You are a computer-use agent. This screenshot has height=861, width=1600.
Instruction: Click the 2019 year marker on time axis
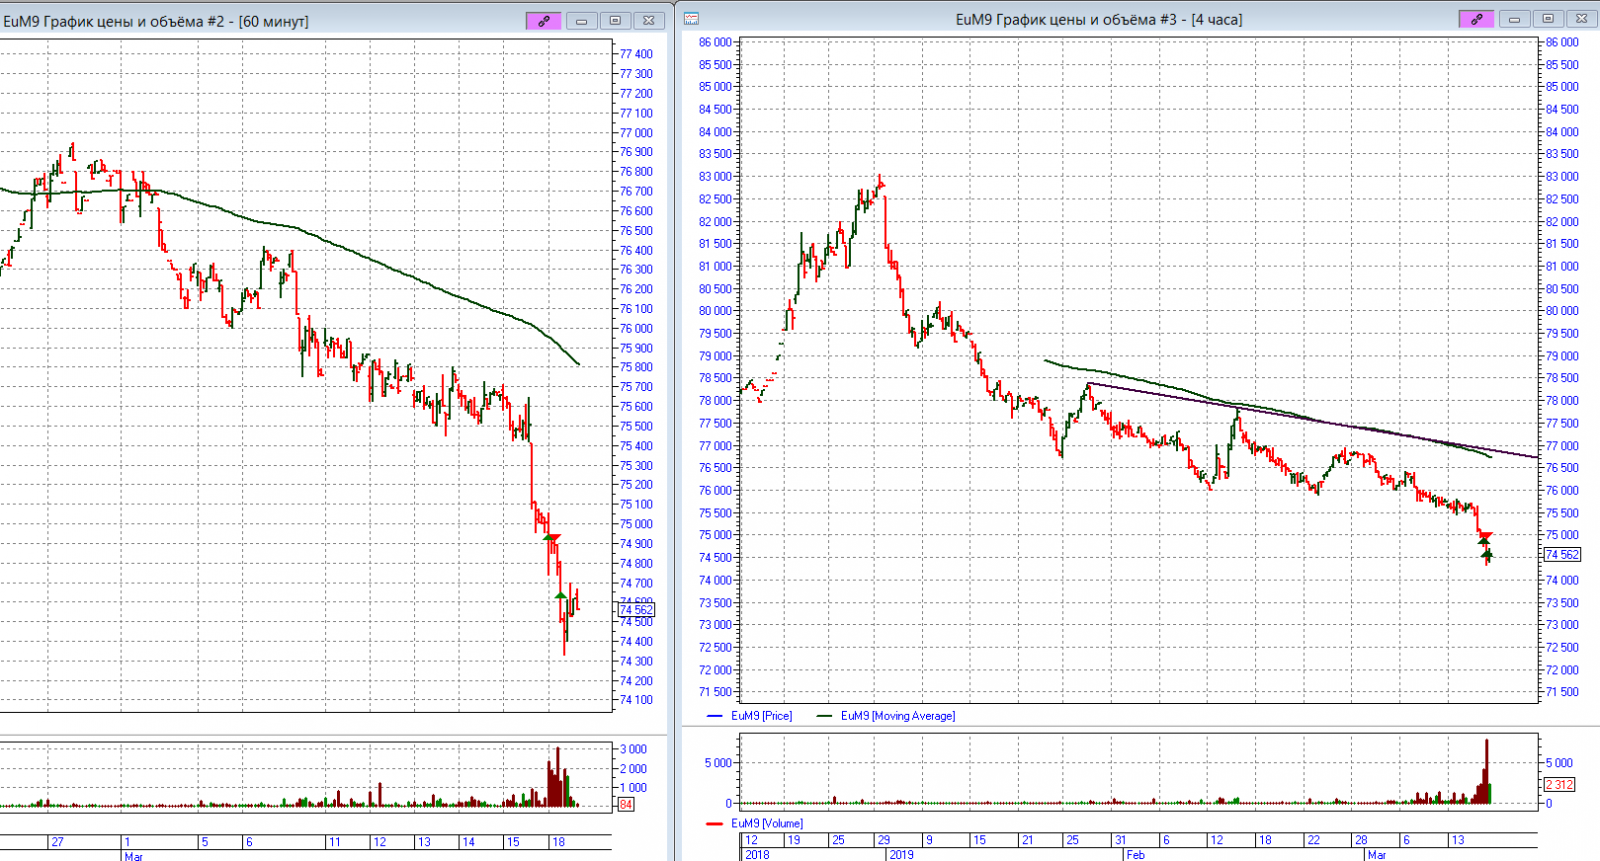pyautogui.click(x=901, y=855)
